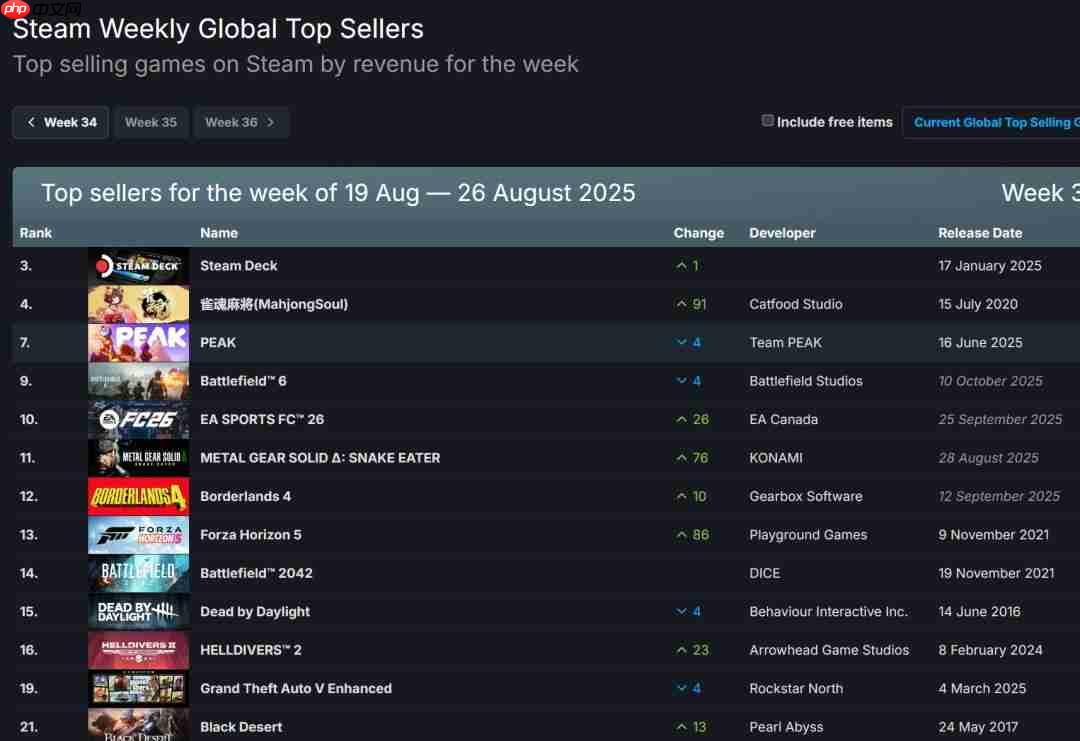
Task: Switch to the Week 35 tab
Action: click(x=151, y=123)
